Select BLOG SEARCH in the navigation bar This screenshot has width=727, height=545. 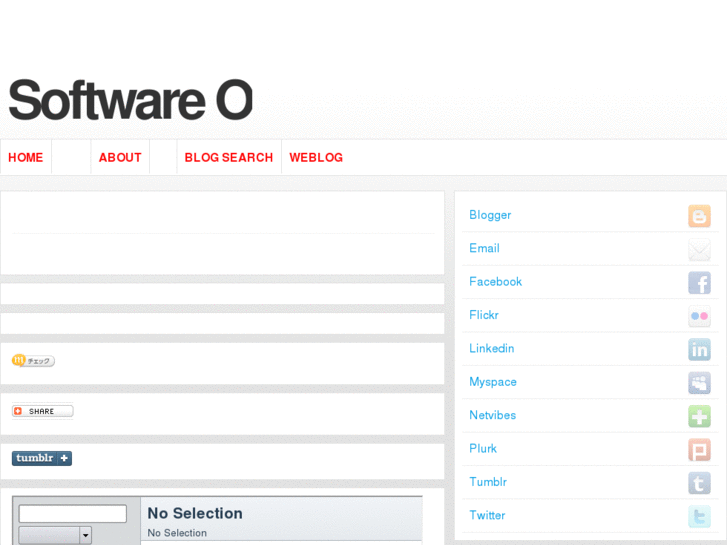pos(228,158)
